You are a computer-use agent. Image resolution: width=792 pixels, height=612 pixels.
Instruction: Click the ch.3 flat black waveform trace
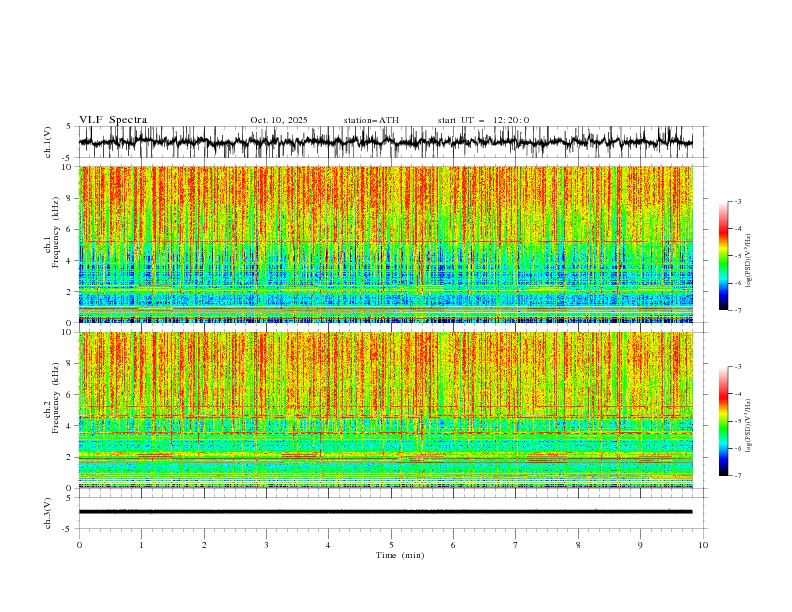point(385,512)
